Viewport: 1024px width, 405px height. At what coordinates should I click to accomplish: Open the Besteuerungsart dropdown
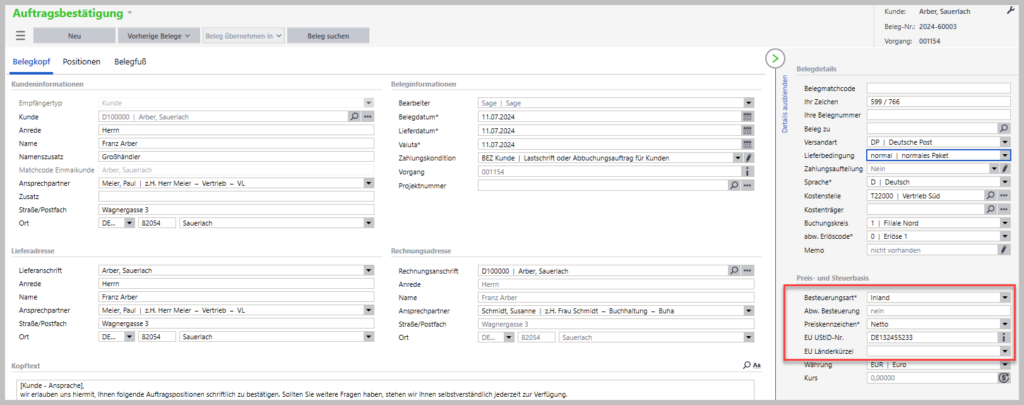coord(1004,297)
